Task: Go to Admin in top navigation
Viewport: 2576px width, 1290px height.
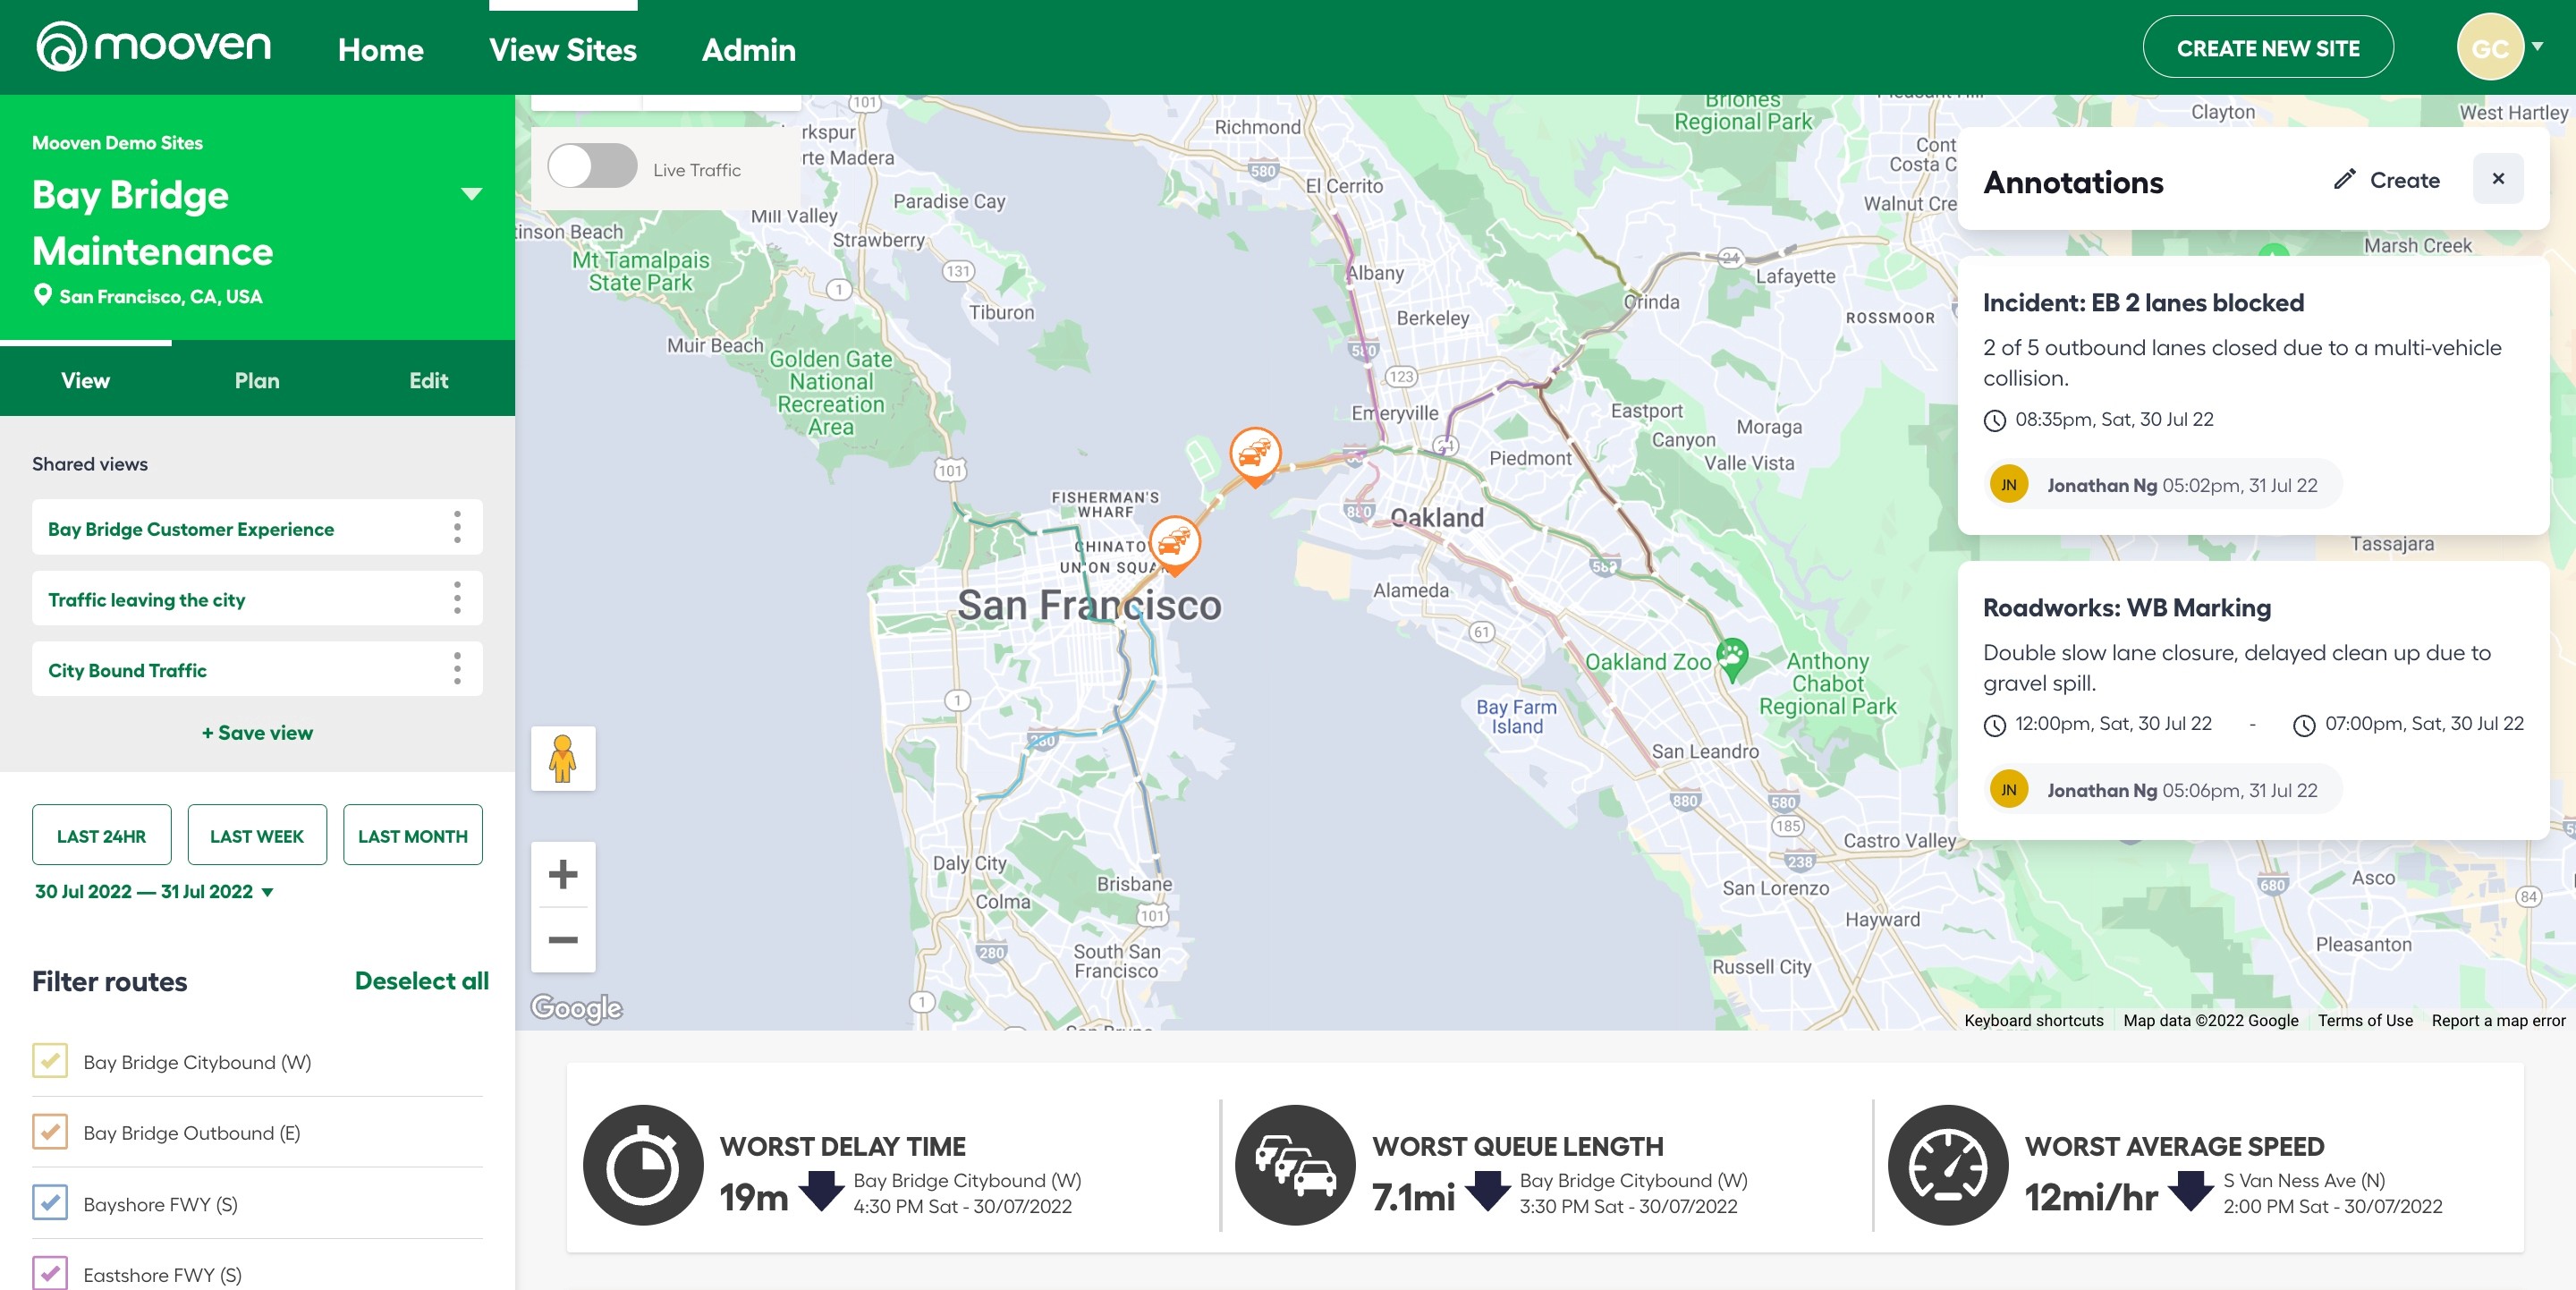Action: 748,50
